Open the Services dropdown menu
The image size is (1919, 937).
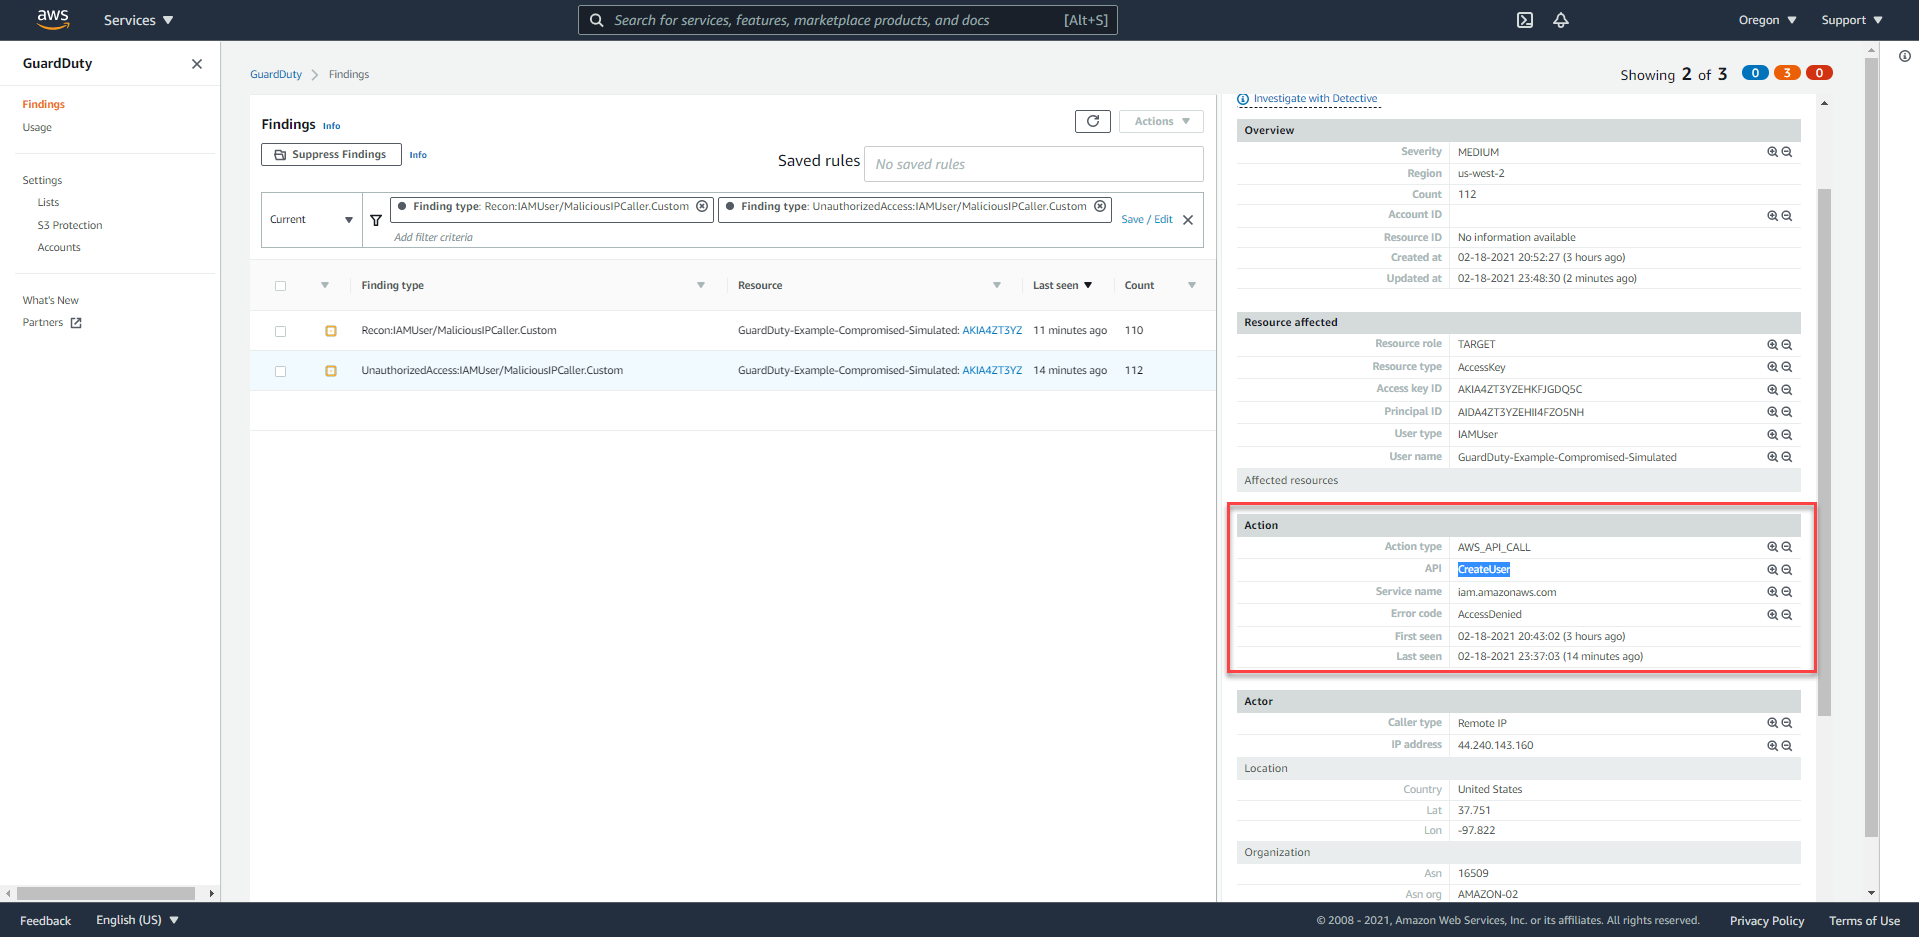pos(138,20)
